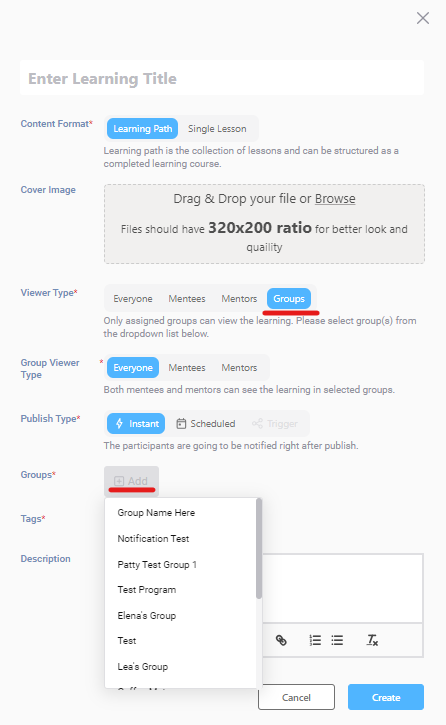Click the Browse link for cover image
Image resolution: width=446 pixels, height=725 pixels.
coord(335,199)
